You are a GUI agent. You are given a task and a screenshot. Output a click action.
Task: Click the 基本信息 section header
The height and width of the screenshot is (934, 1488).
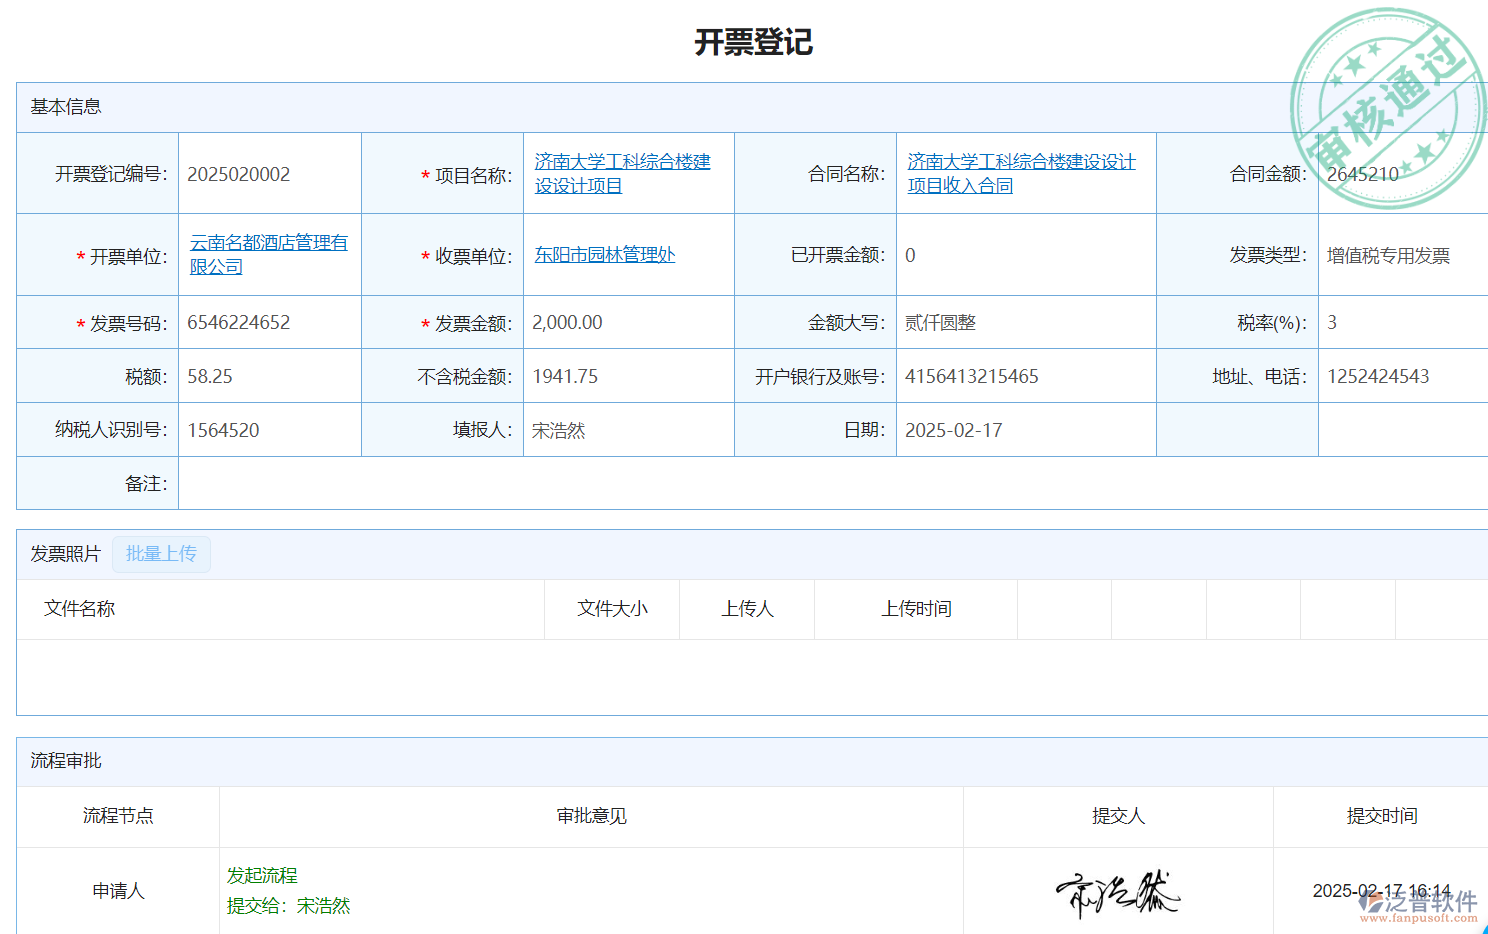coord(66,107)
